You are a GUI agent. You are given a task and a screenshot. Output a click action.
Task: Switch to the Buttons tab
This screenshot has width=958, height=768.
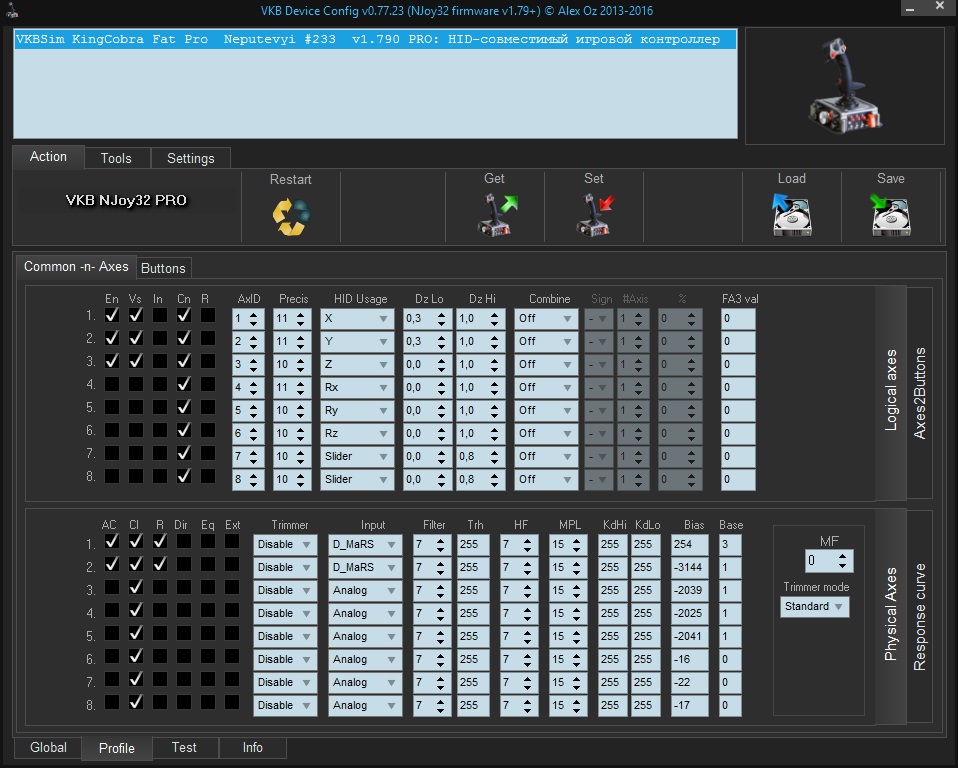click(x=163, y=268)
